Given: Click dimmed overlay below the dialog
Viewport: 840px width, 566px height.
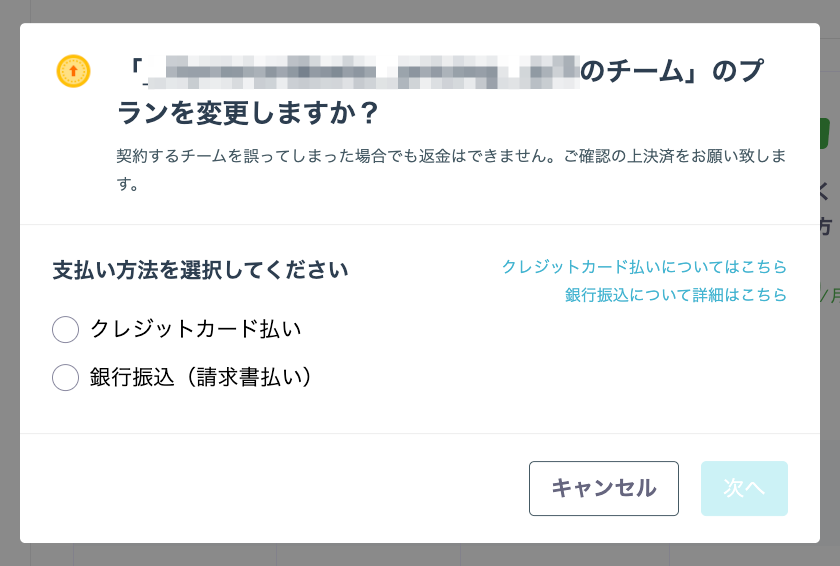Looking at the screenshot, I should click(420, 555).
